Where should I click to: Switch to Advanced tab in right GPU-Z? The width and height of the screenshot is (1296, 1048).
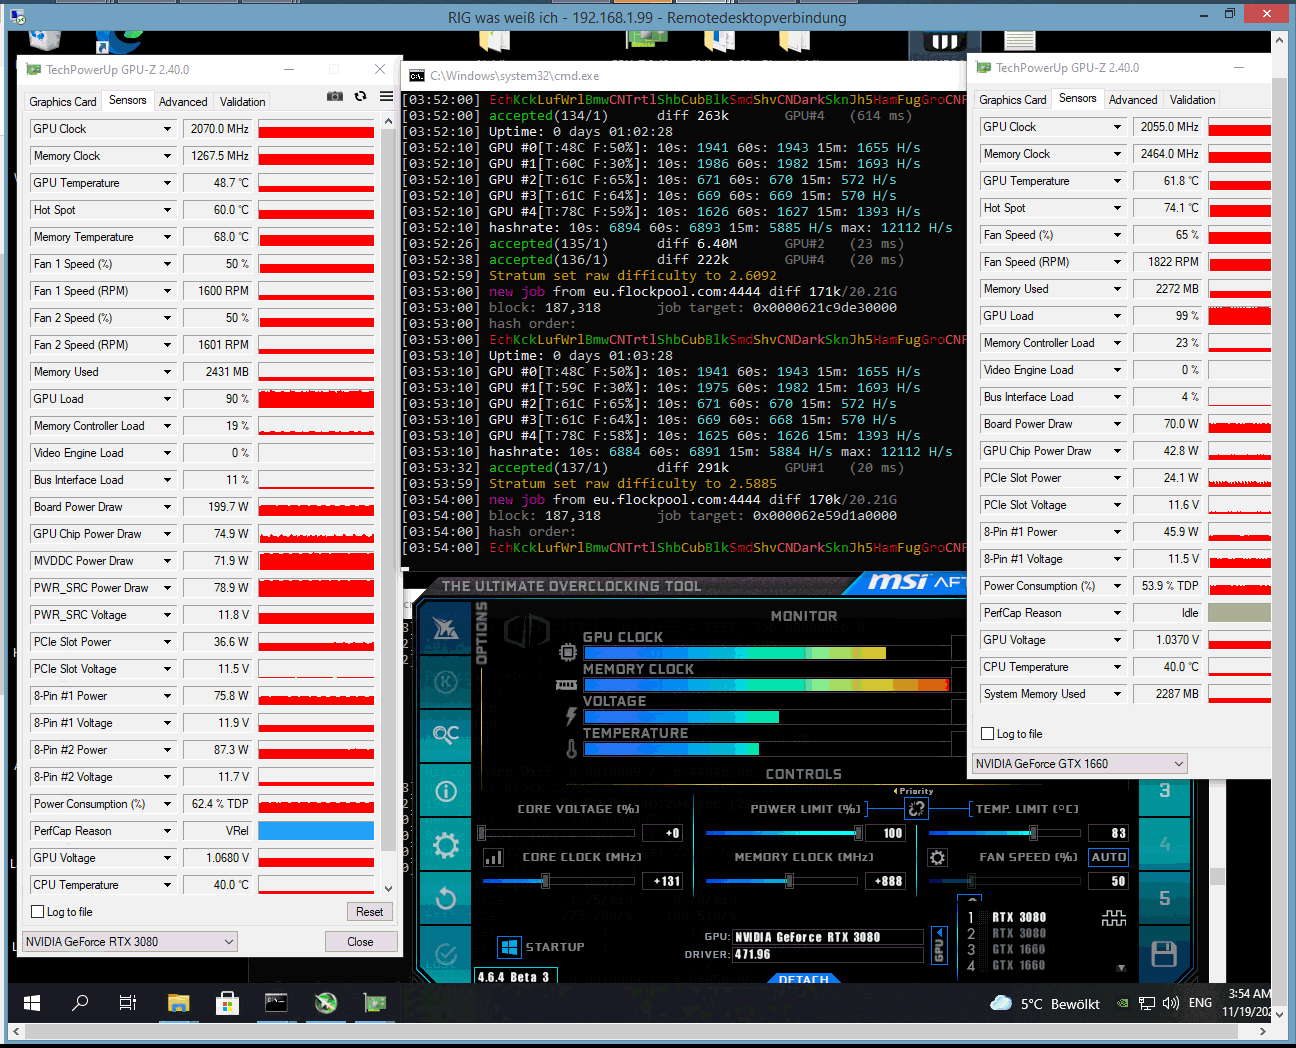pos(1133,100)
